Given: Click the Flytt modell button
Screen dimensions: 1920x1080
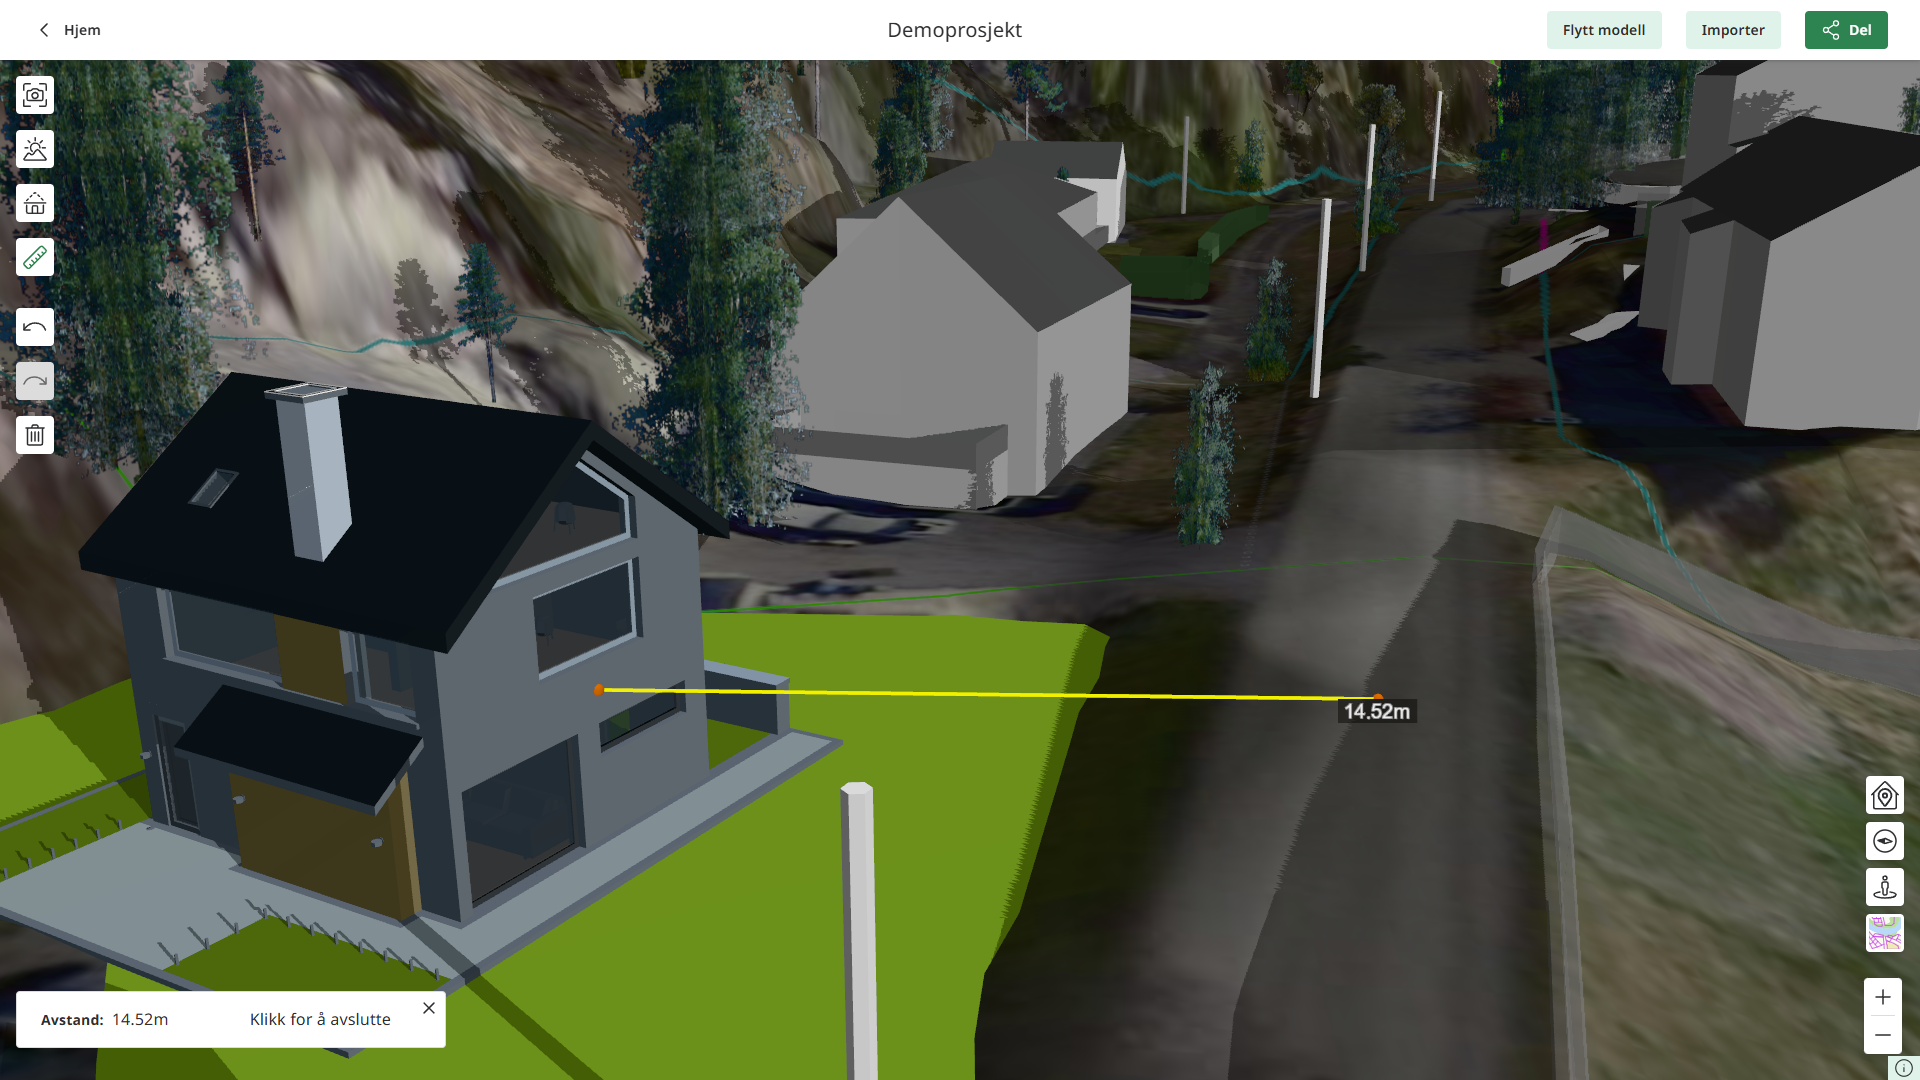Looking at the screenshot, I should (1603, 30).
